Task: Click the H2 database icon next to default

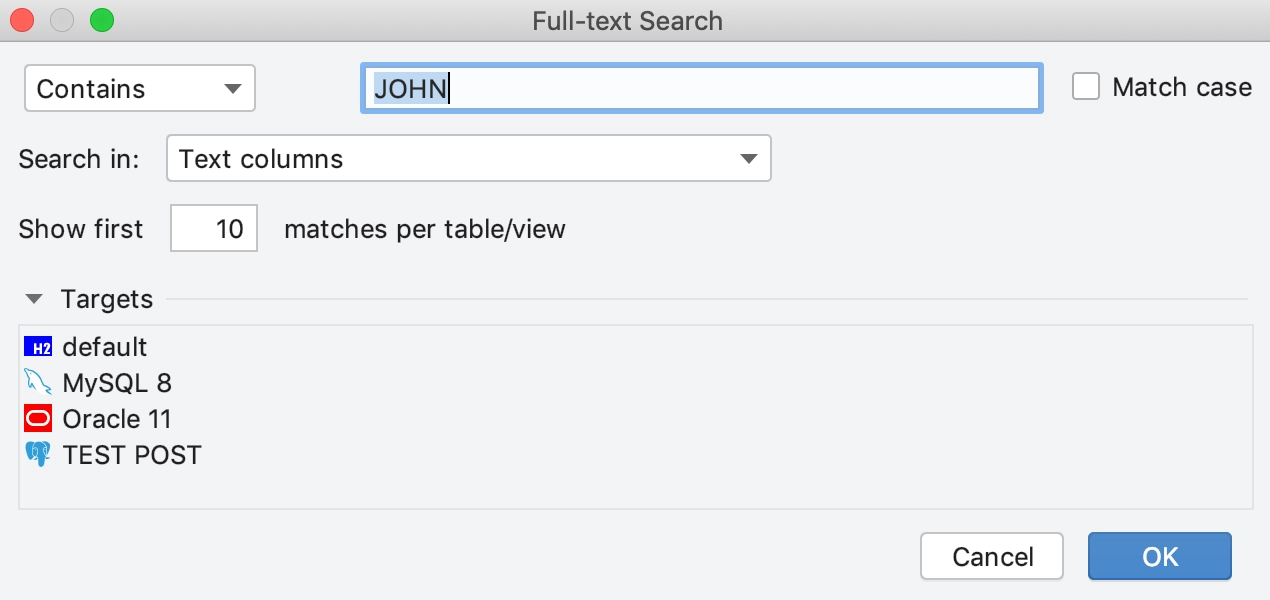Action: coord(38,347)
